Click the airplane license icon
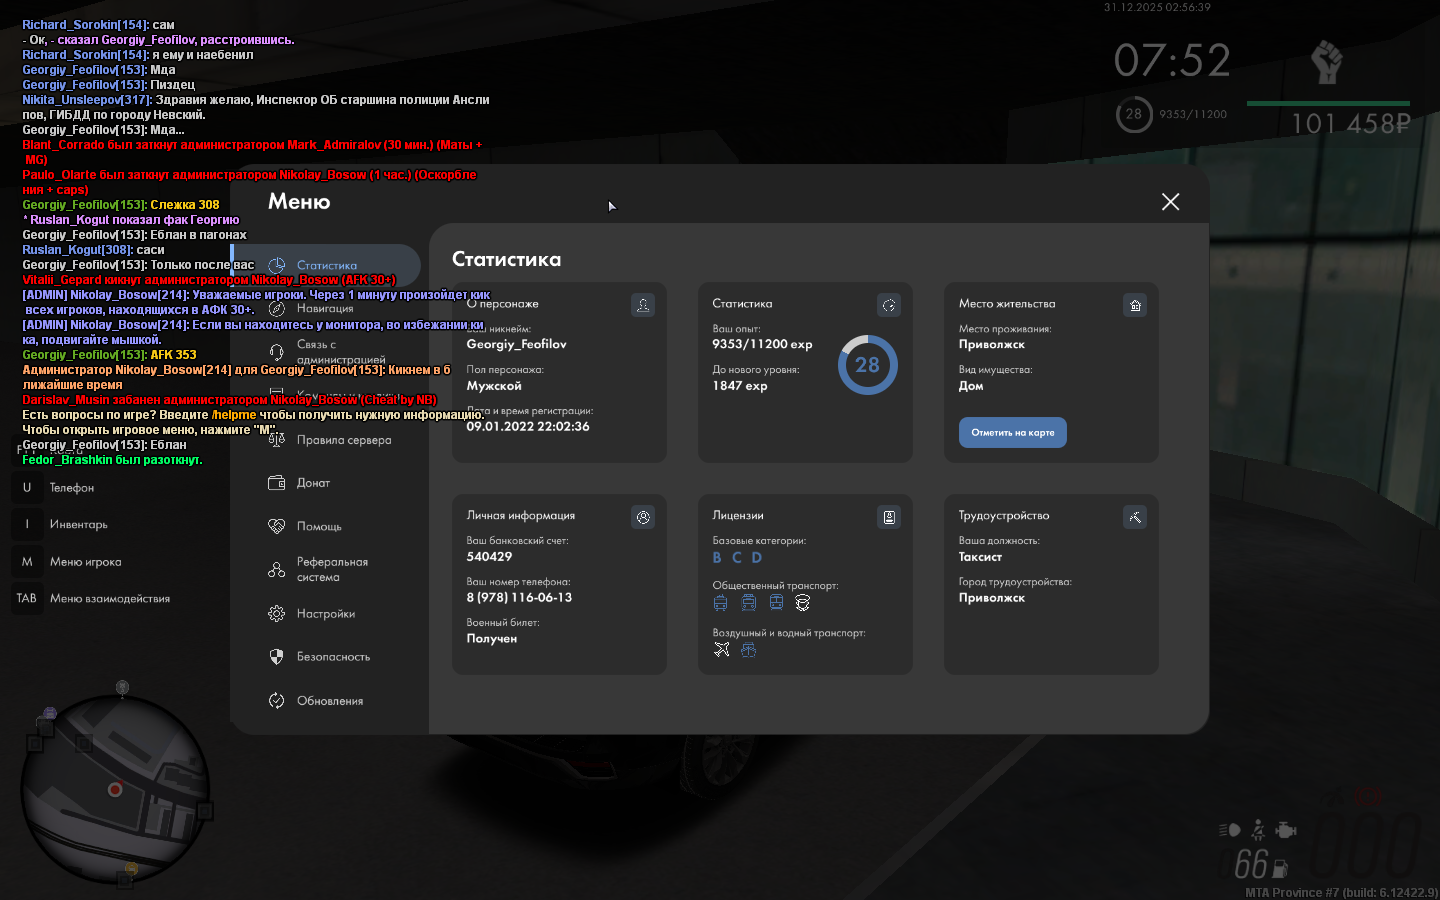Screen dimensions: 1440x900 [721, 650]
